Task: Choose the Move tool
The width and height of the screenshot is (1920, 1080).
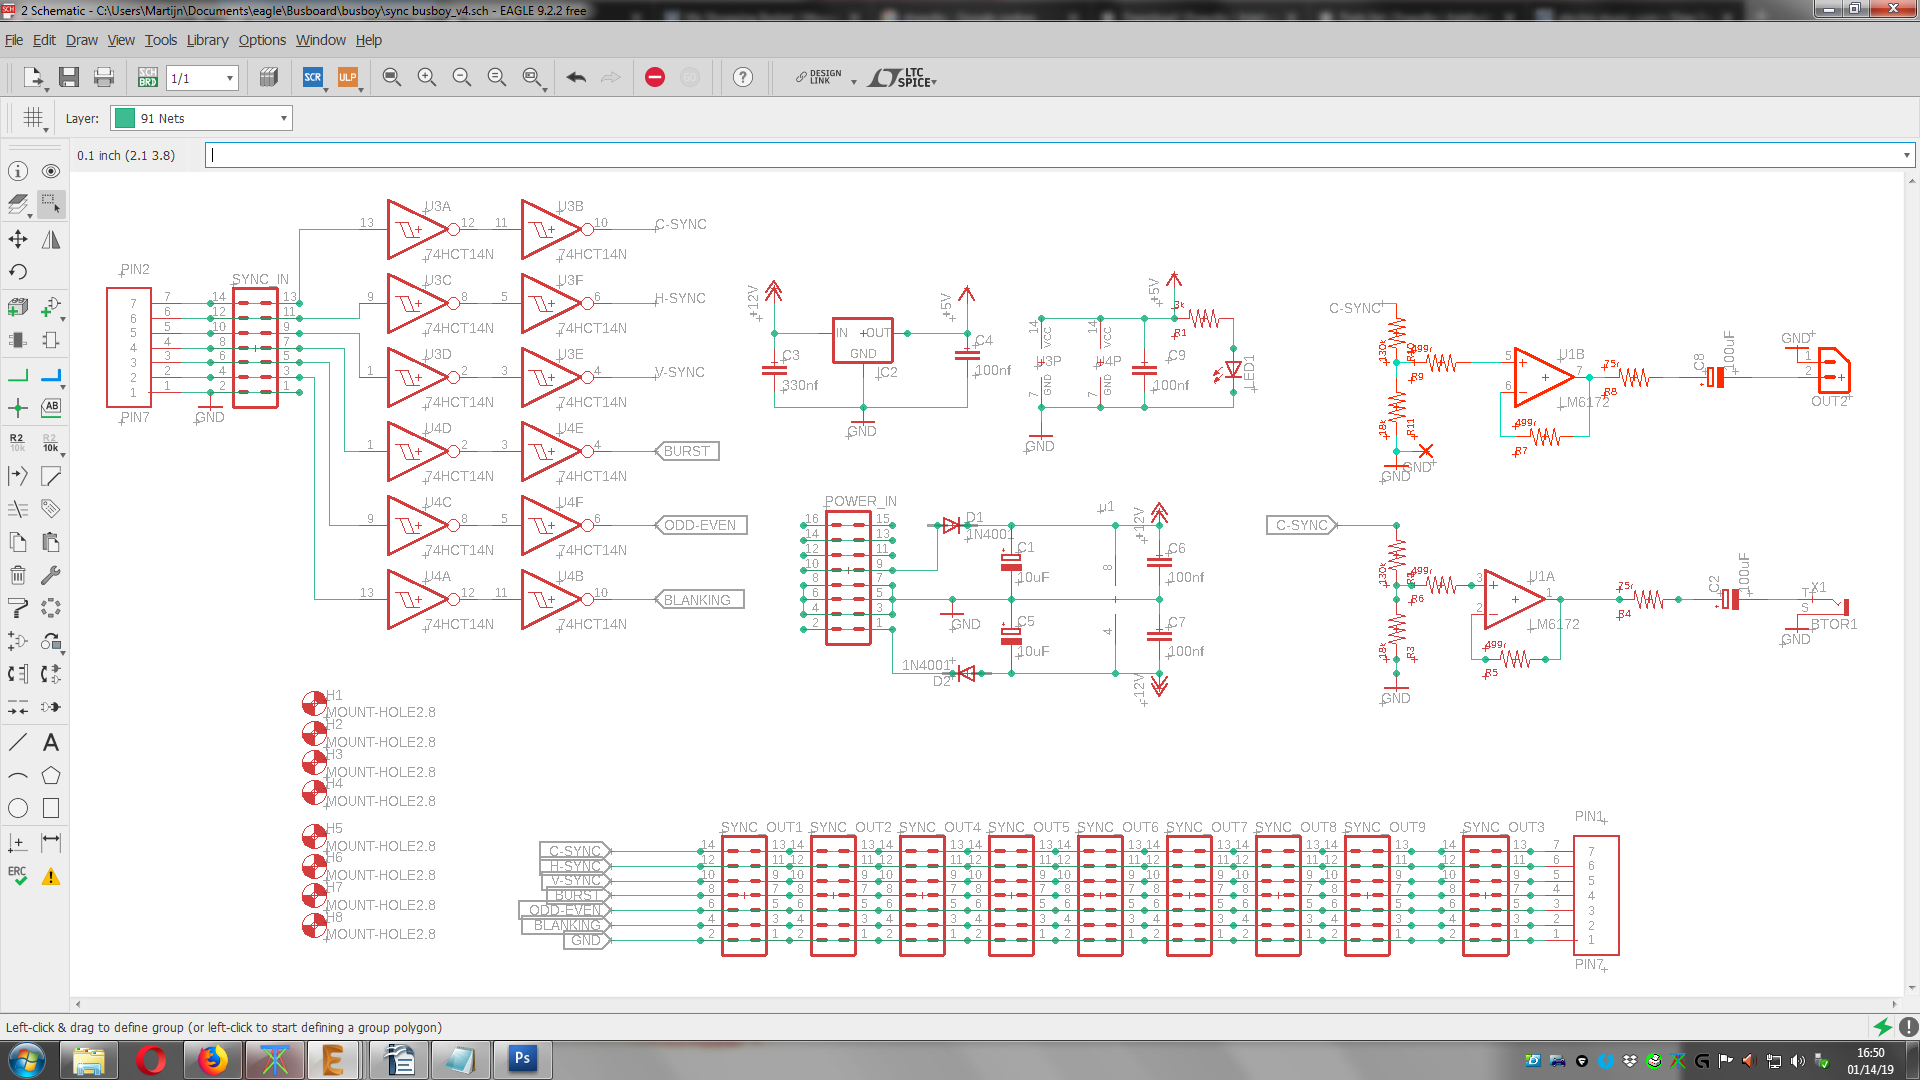Action: pyautogui.click(x=18, y=239)
